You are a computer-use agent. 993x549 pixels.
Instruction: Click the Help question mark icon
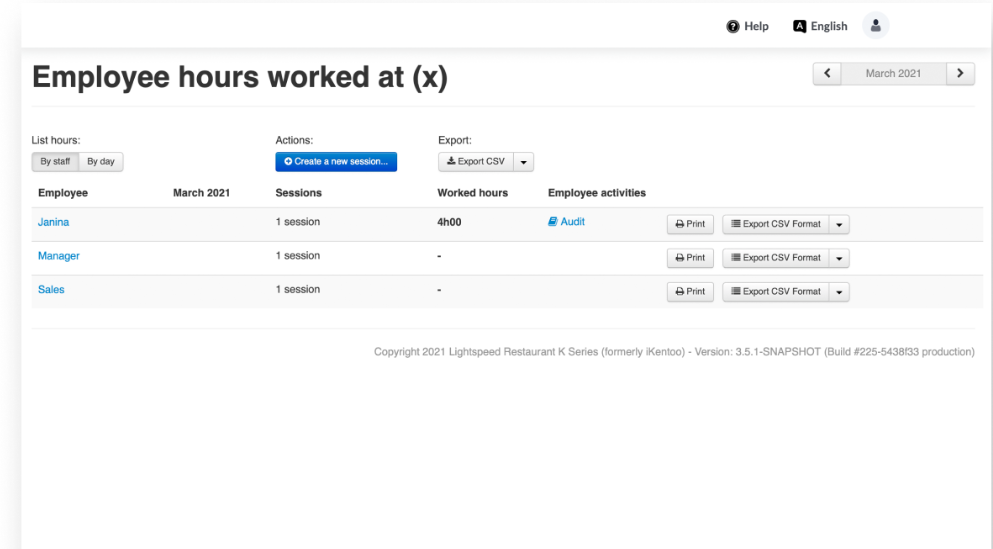[x=733, y=27]
